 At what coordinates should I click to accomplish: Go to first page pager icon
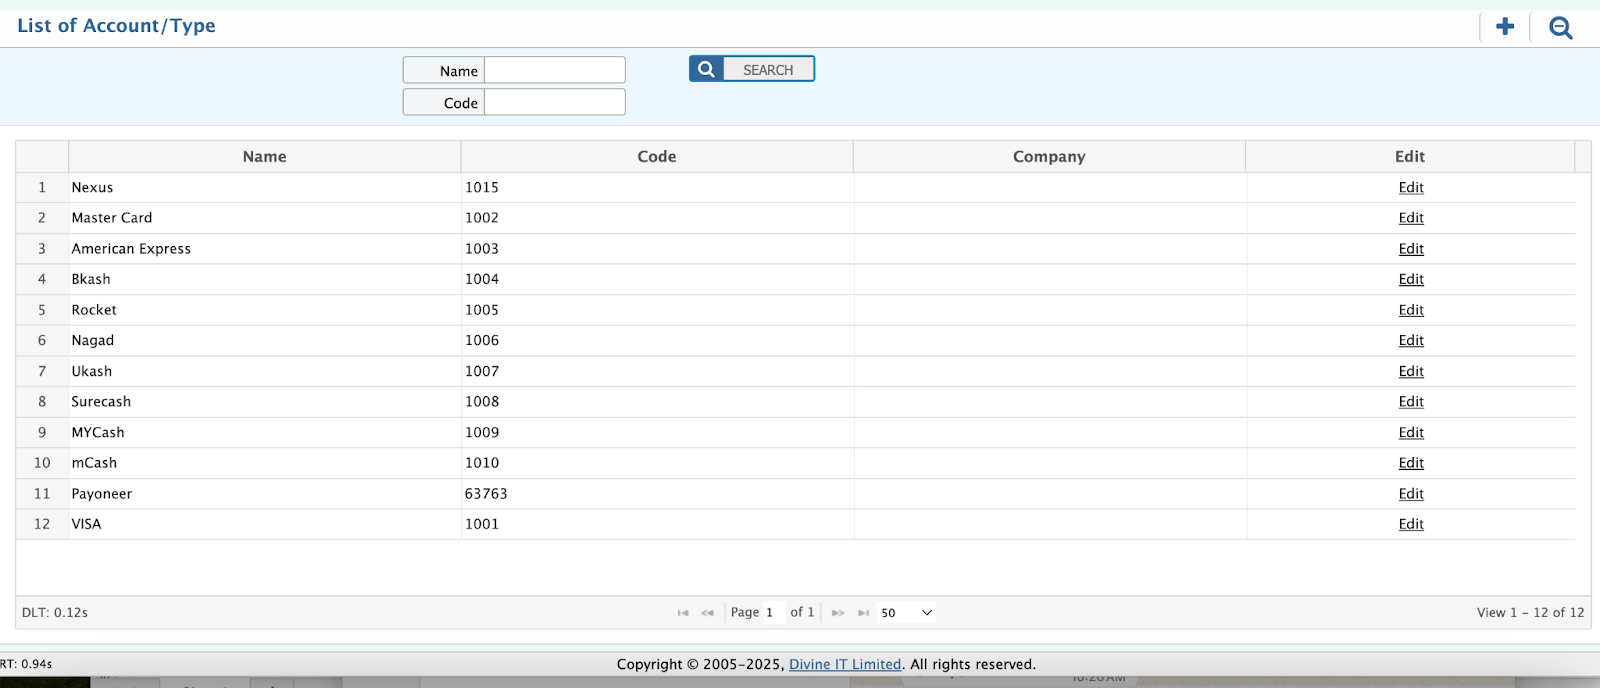[683, 613]
